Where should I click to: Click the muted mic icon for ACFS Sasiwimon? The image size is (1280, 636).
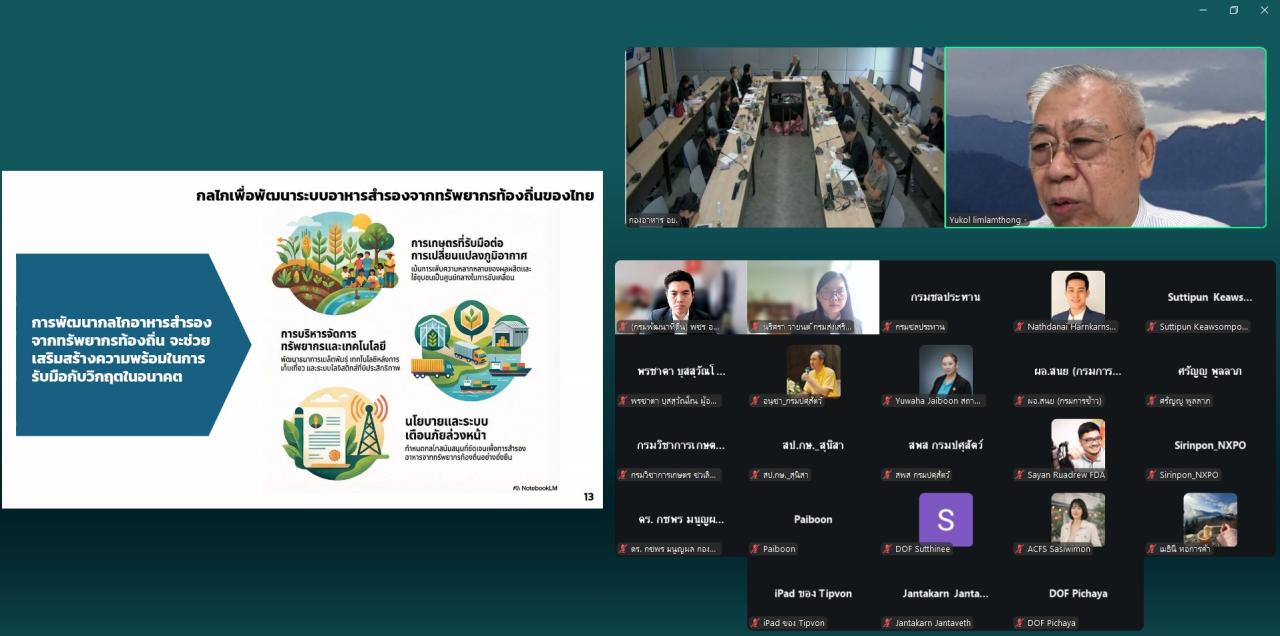point(1019,549)
